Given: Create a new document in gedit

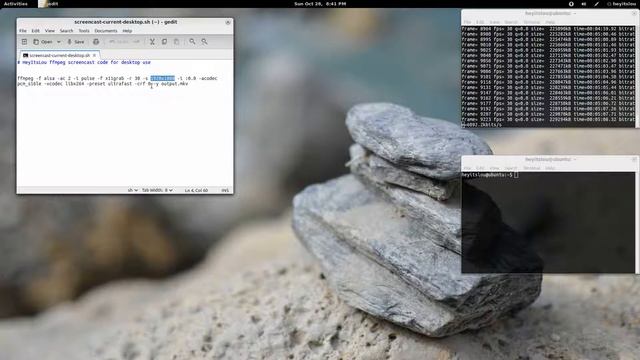Looking at the screenshot, I should (24, 42).
